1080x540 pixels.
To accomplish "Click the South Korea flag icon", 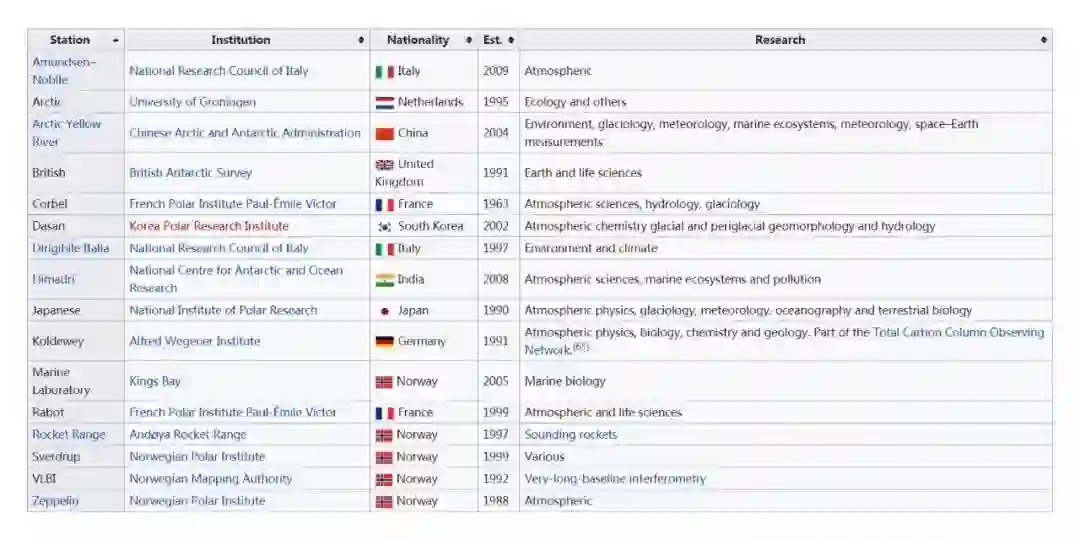I will coord(384,227).
